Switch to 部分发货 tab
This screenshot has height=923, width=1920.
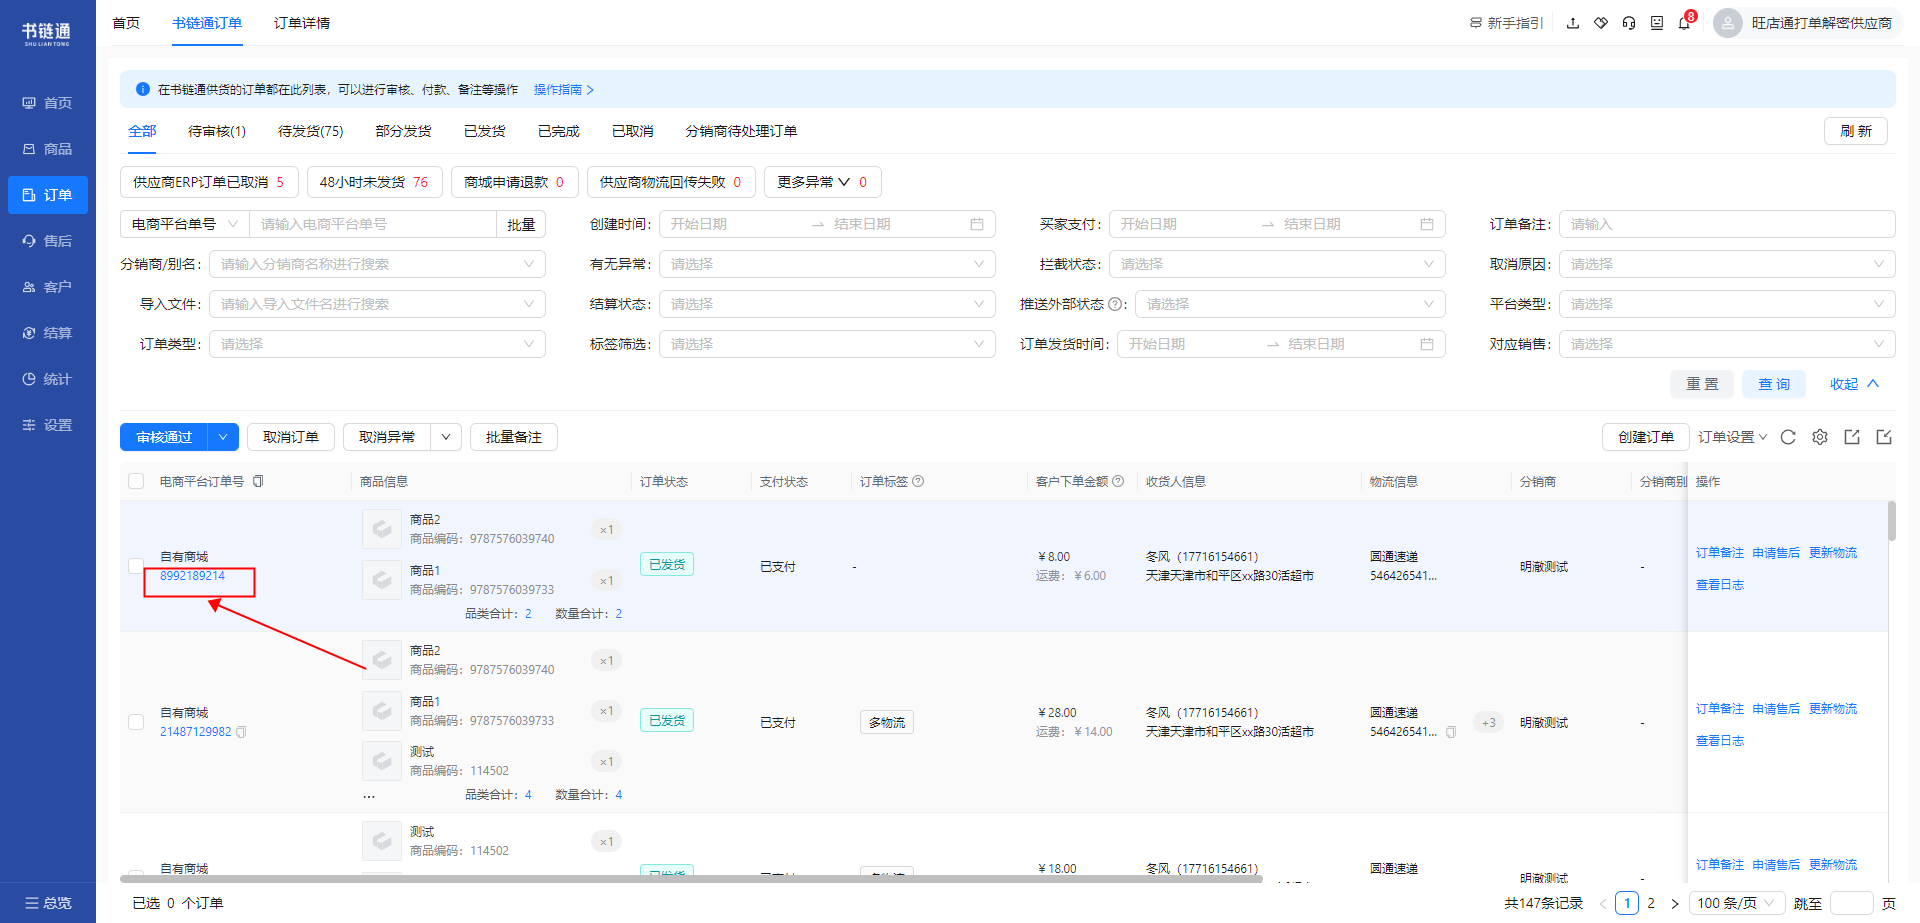pyautogui.click(x=404, y=131)
